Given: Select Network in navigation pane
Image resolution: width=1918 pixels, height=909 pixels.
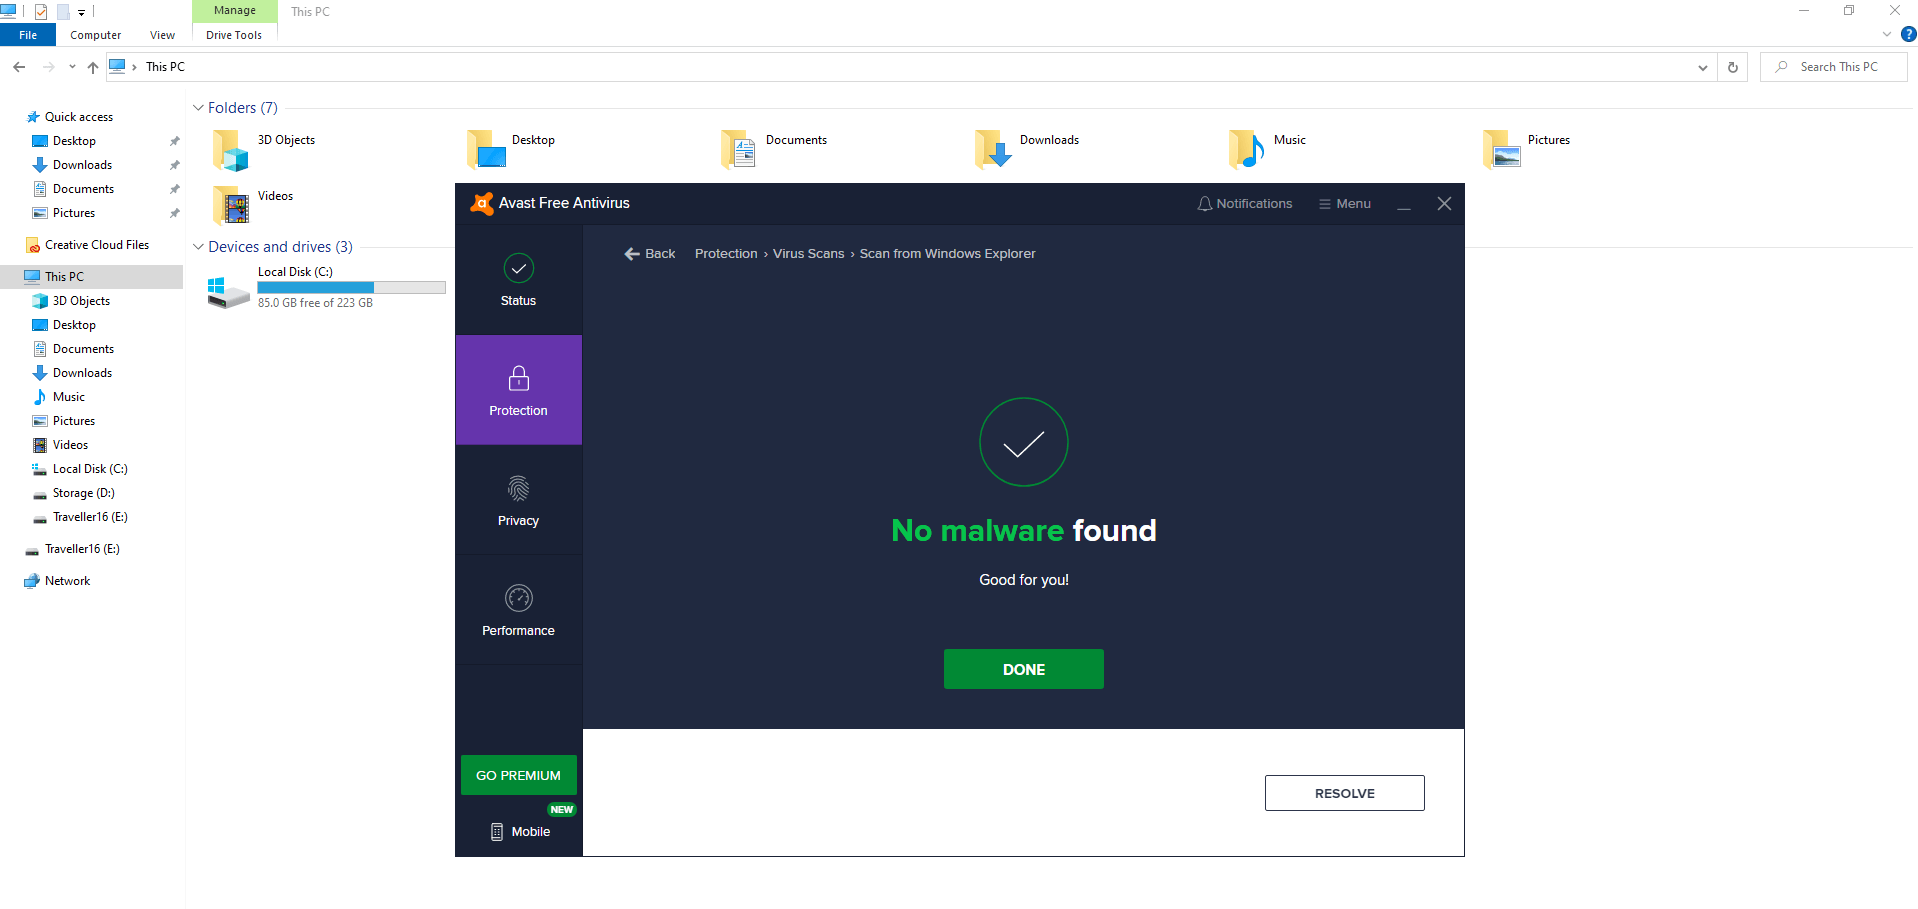Looking at the screenshot, I should pos(67,581).
